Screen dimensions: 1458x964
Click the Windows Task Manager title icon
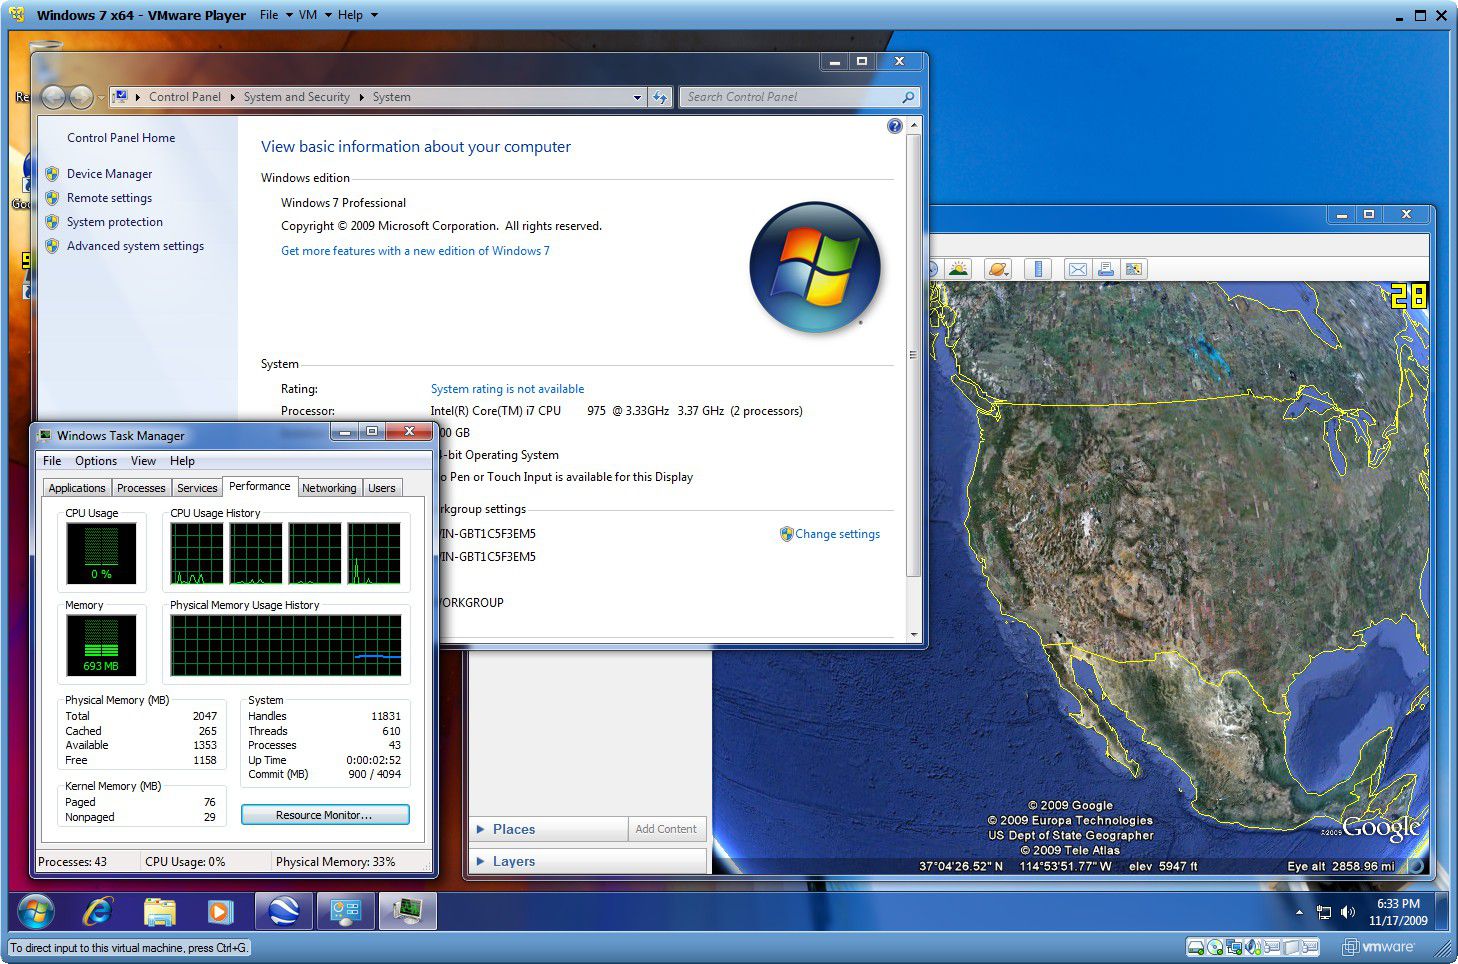[45, 435]
